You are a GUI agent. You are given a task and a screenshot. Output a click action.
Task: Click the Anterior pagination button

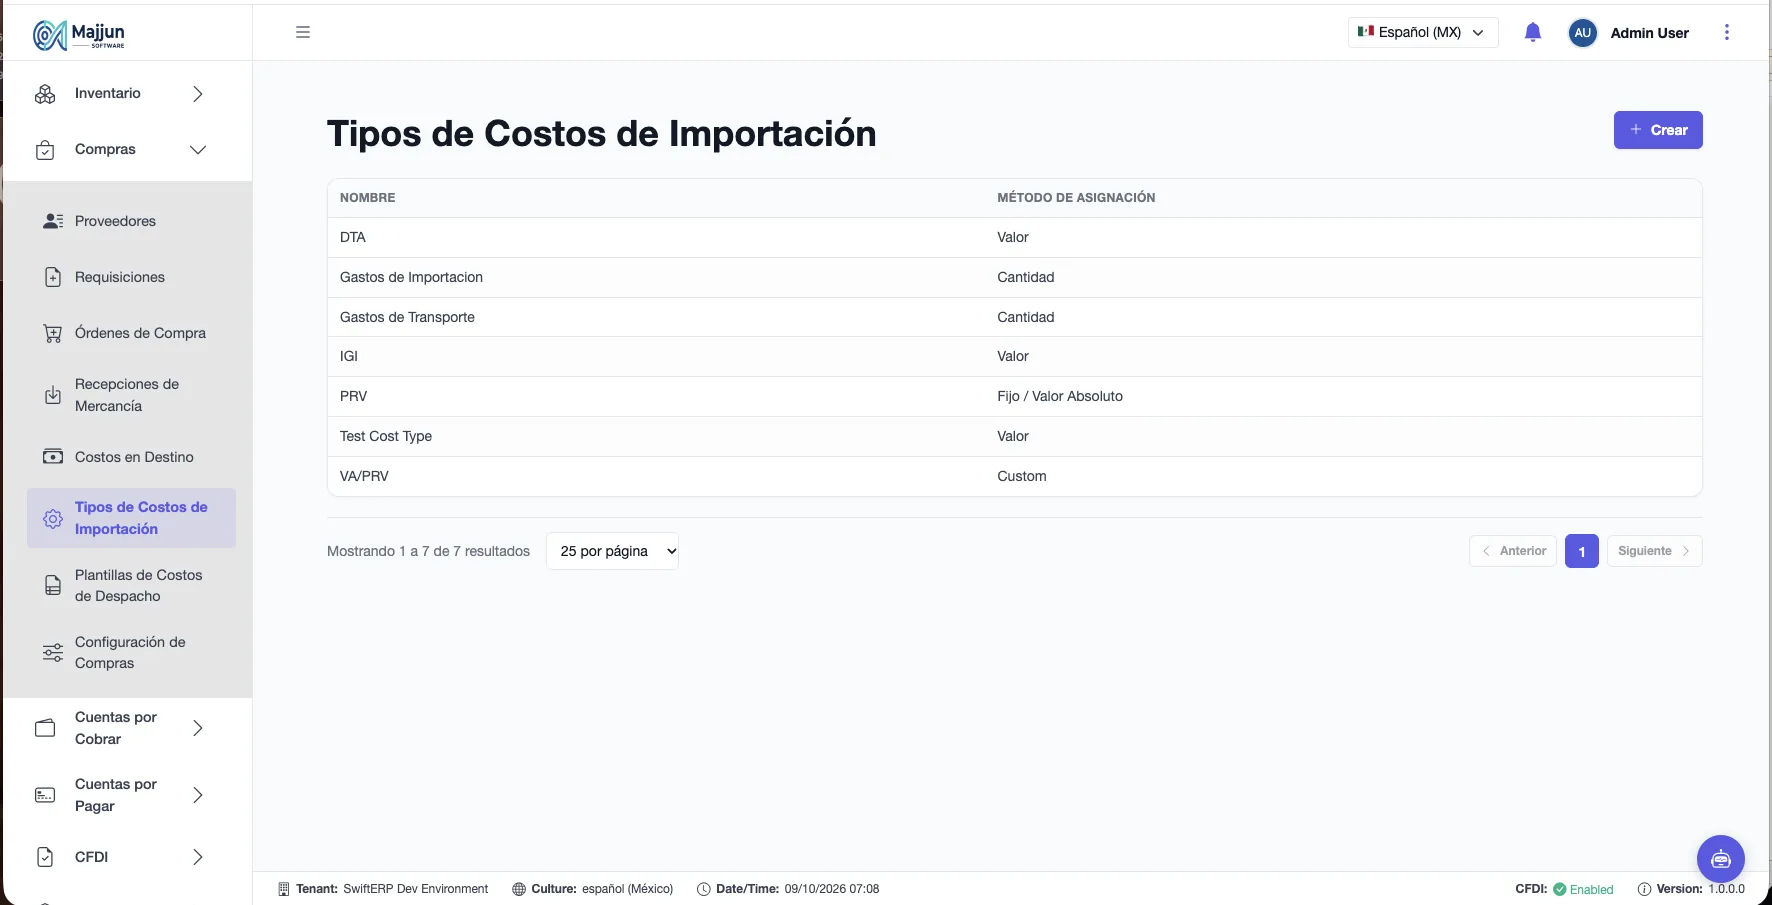click(x=1513, y=551)
